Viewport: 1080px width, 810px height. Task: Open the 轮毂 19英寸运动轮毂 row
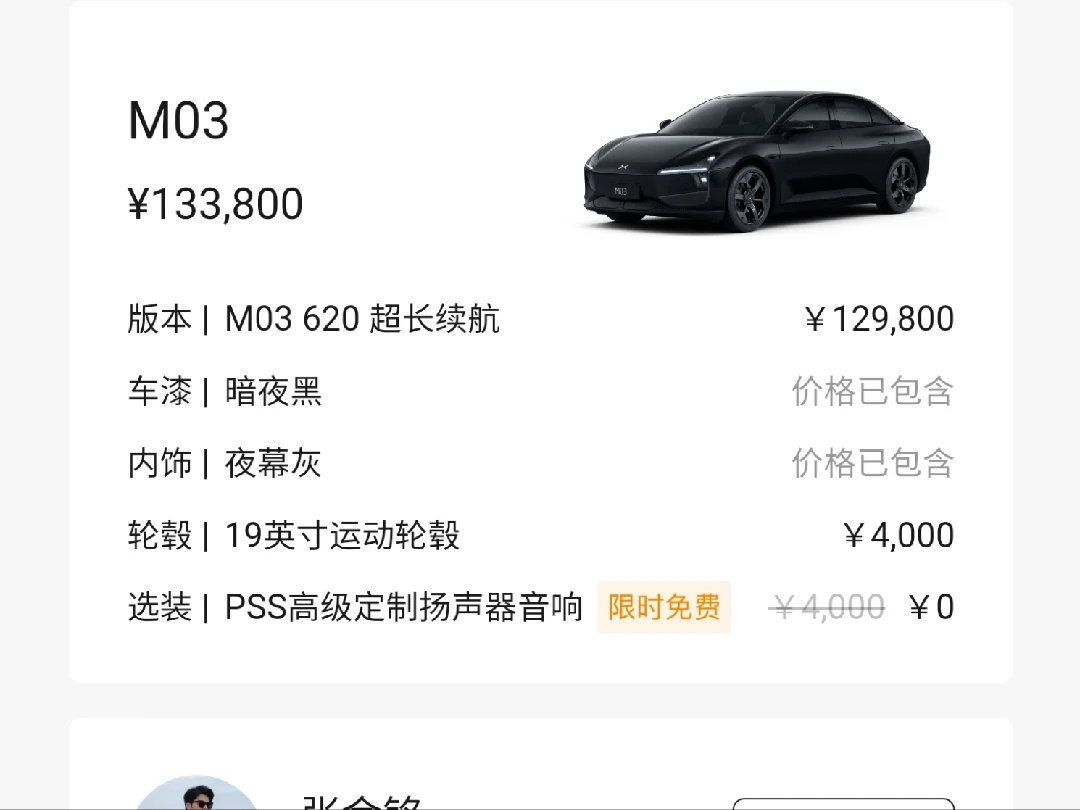point(541,535)
